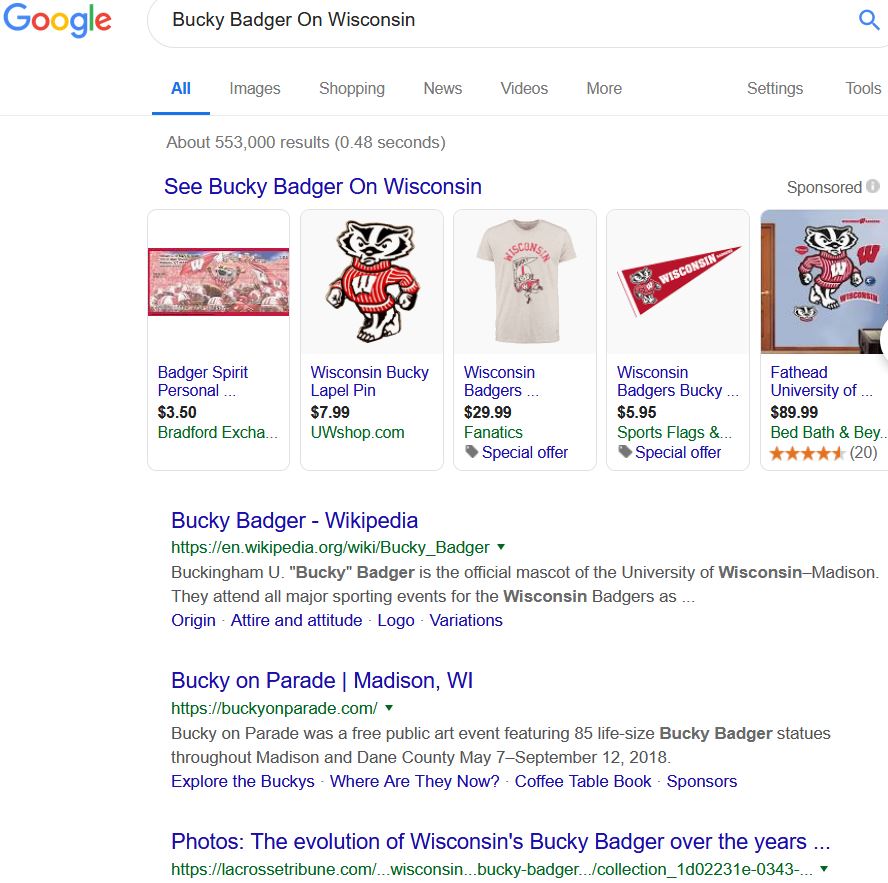The width and height of the screenshot is (888, 883).
Task: Expand the lacrossetribune.com URL dropdown arrow
Action: (824, 869)
